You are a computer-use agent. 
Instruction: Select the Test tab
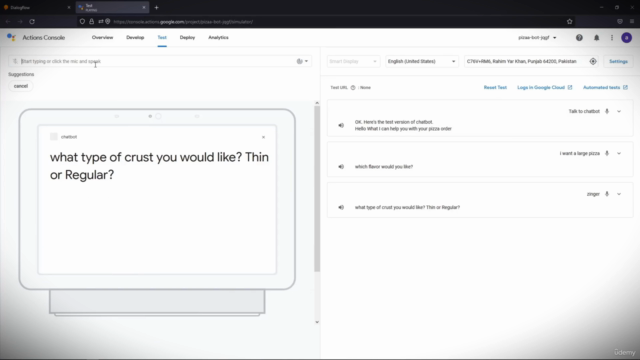pos(162,38)
